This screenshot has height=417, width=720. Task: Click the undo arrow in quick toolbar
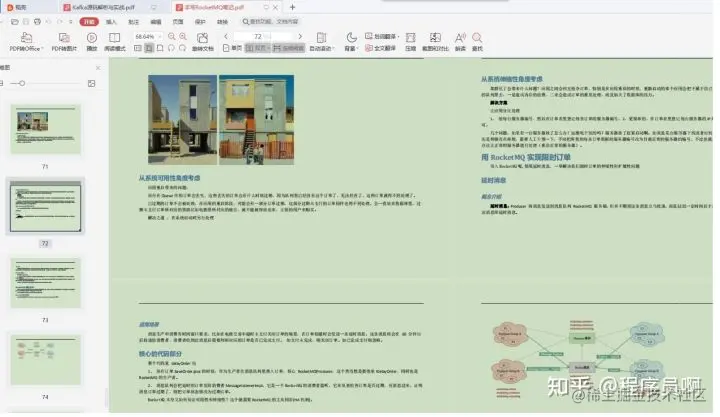[x=49, y=22]
